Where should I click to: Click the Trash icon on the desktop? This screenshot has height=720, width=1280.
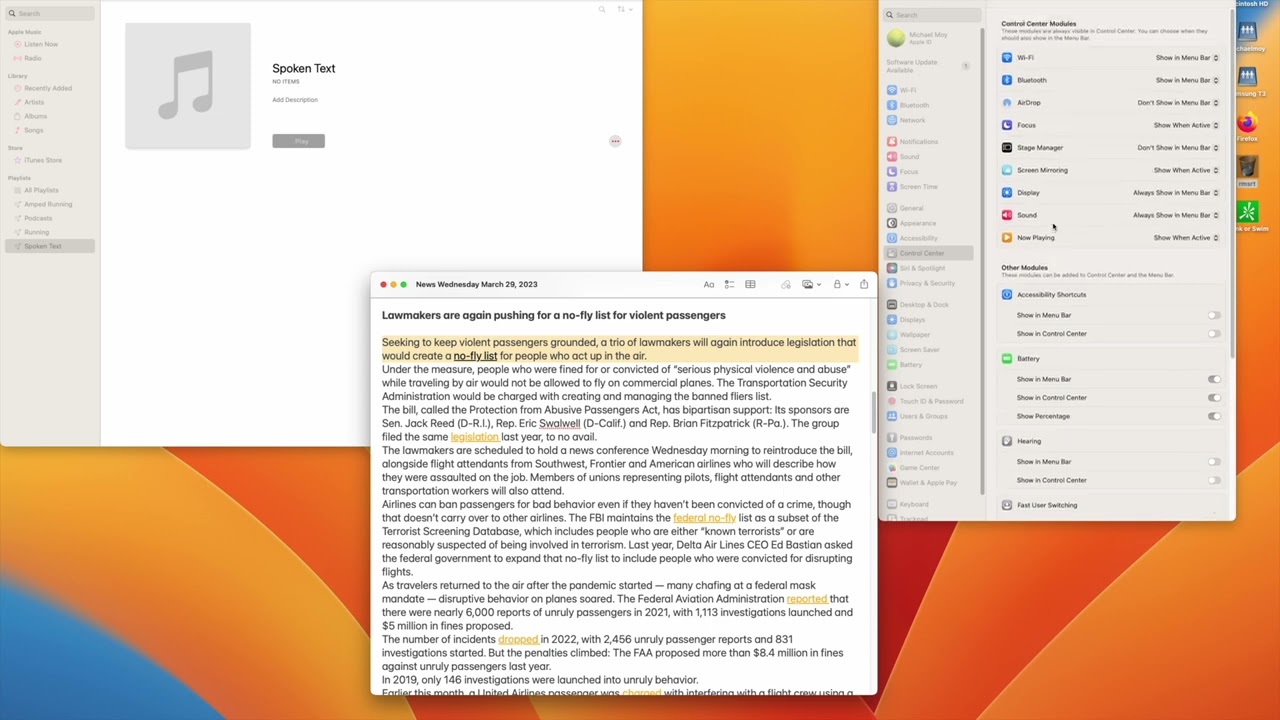coord(1247,166)
